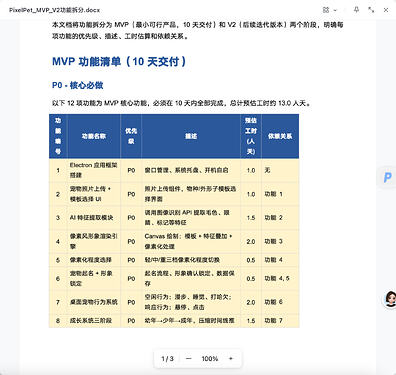This screenshot has height=375, width=396.
Task: Expand the preview to full screen
Action: pyautogui.click(x=371, y=10)
